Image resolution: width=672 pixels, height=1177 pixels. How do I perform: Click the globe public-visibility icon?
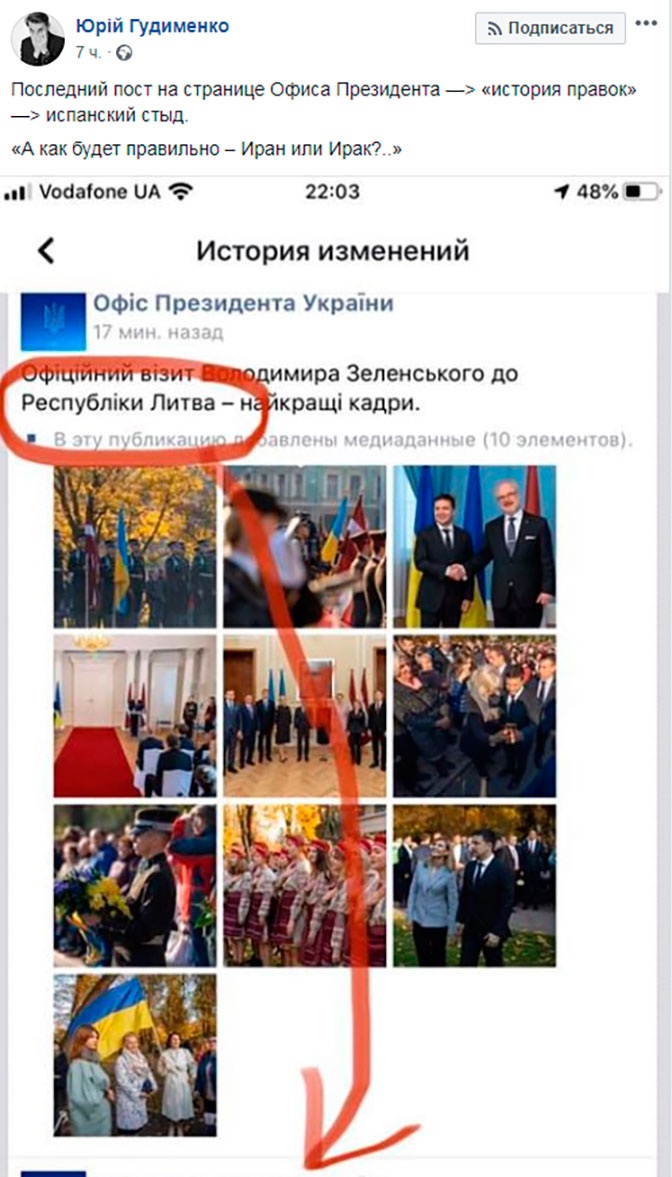(125, 53)
